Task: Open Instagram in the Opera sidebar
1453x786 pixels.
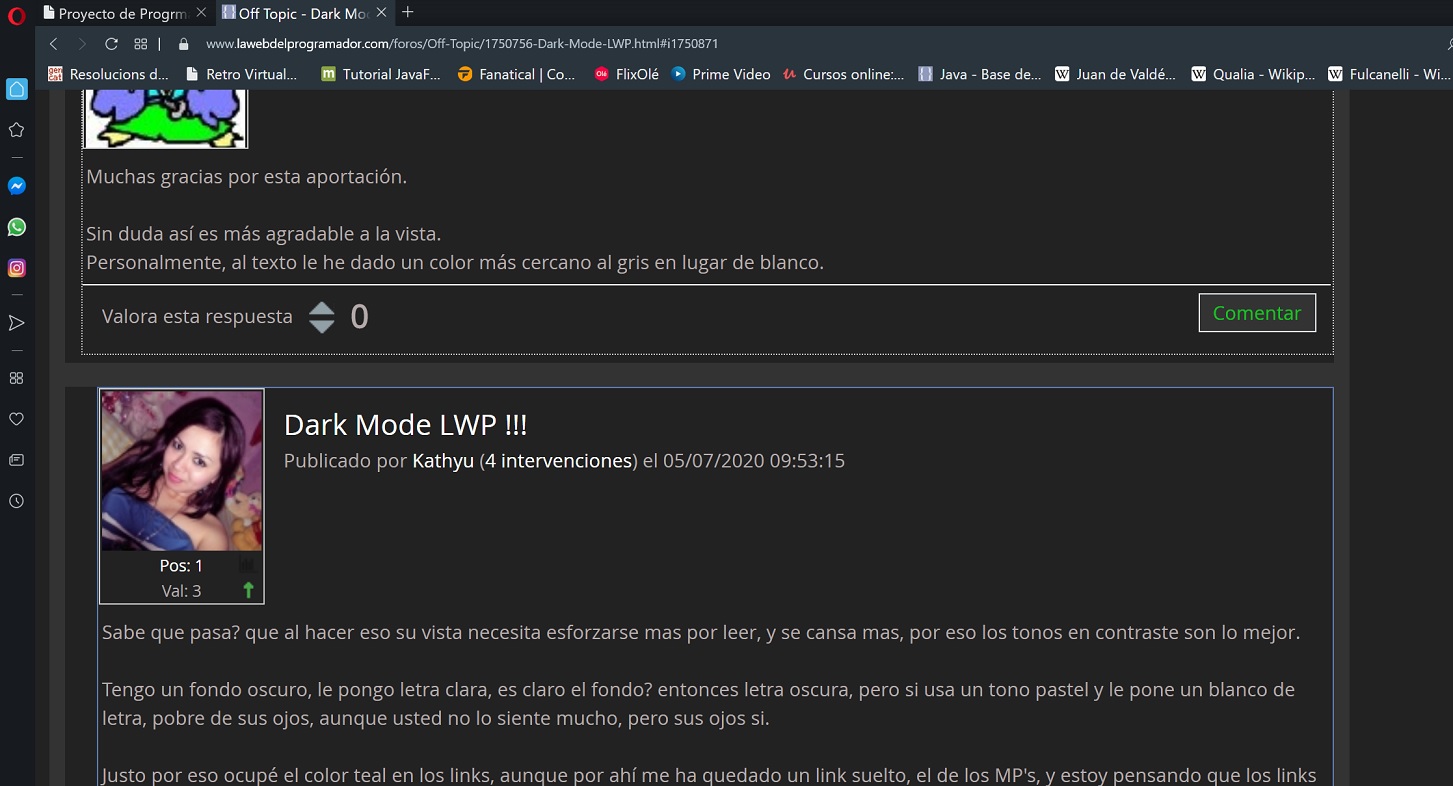Action: click(16, 268)
